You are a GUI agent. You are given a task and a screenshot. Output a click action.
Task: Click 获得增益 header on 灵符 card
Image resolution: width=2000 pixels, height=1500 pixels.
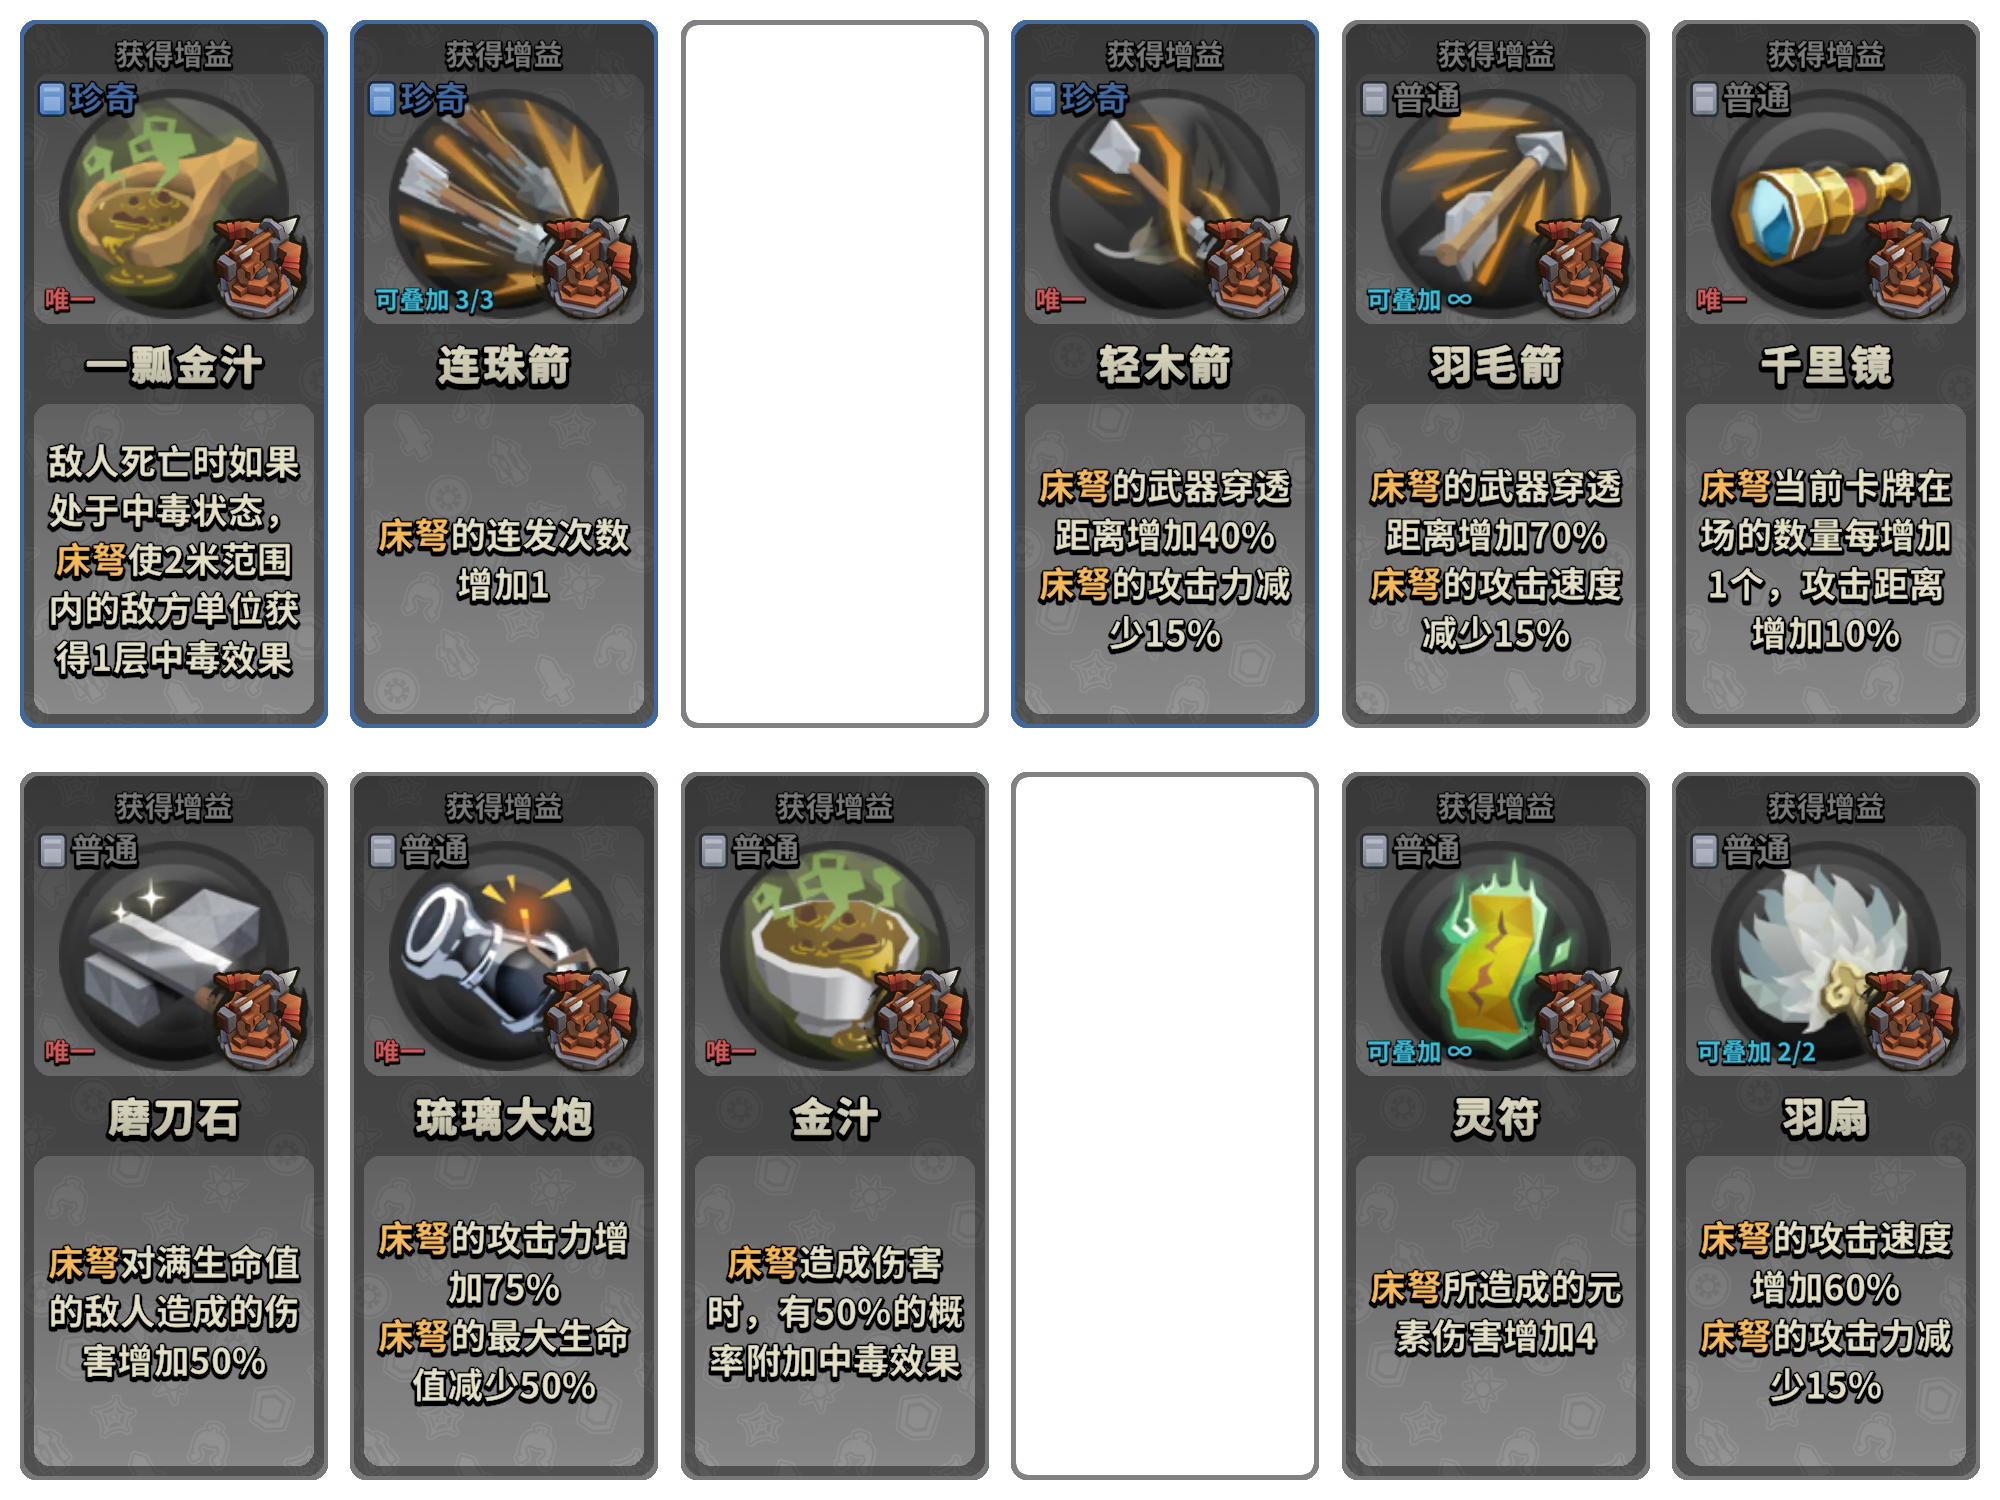(1495, 806)
